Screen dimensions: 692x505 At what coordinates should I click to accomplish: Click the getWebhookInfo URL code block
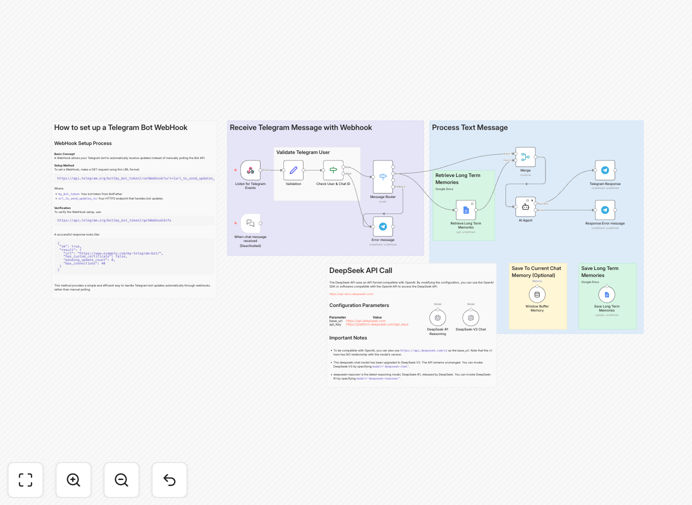click(135, 220)
